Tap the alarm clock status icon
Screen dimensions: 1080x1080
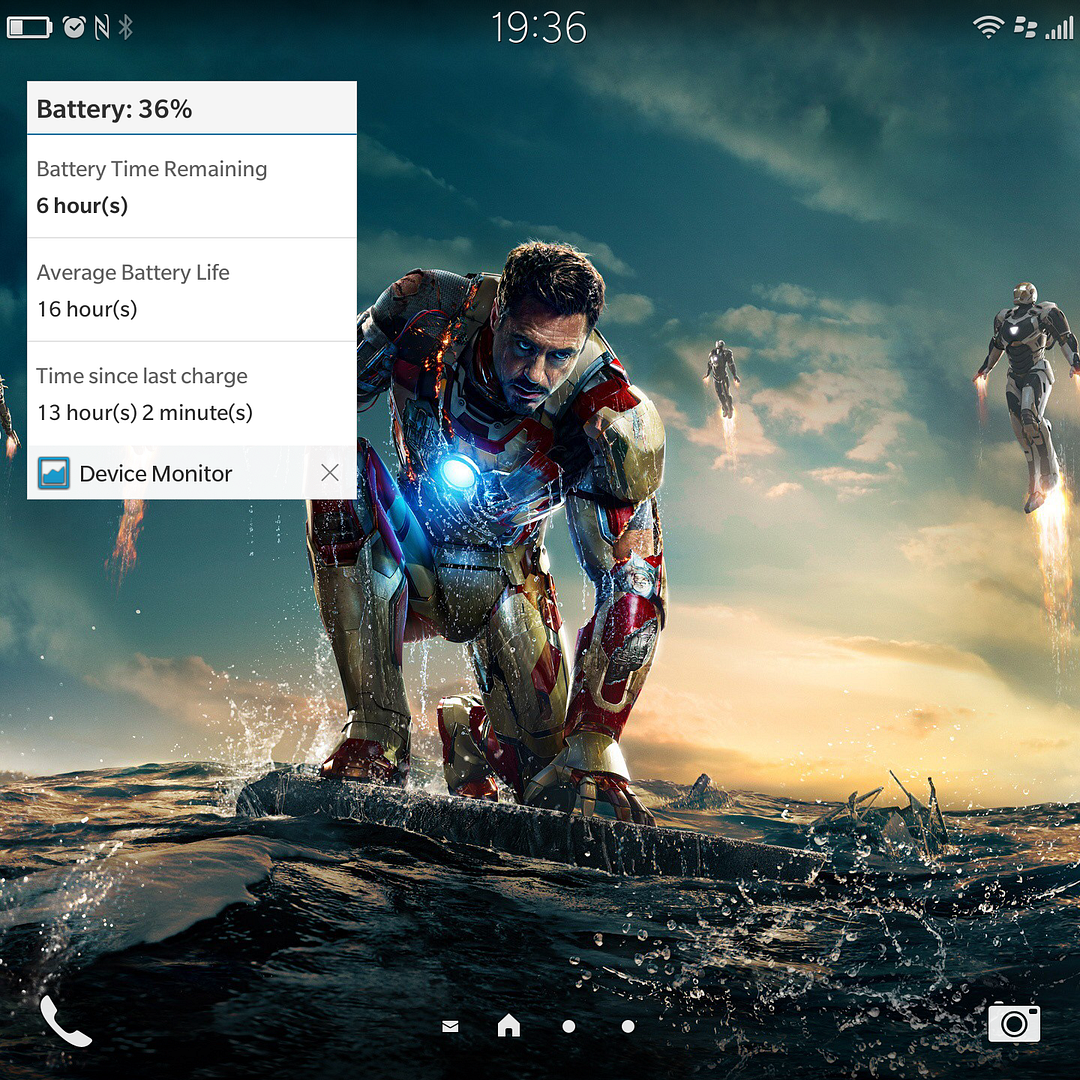click(74, 27)
